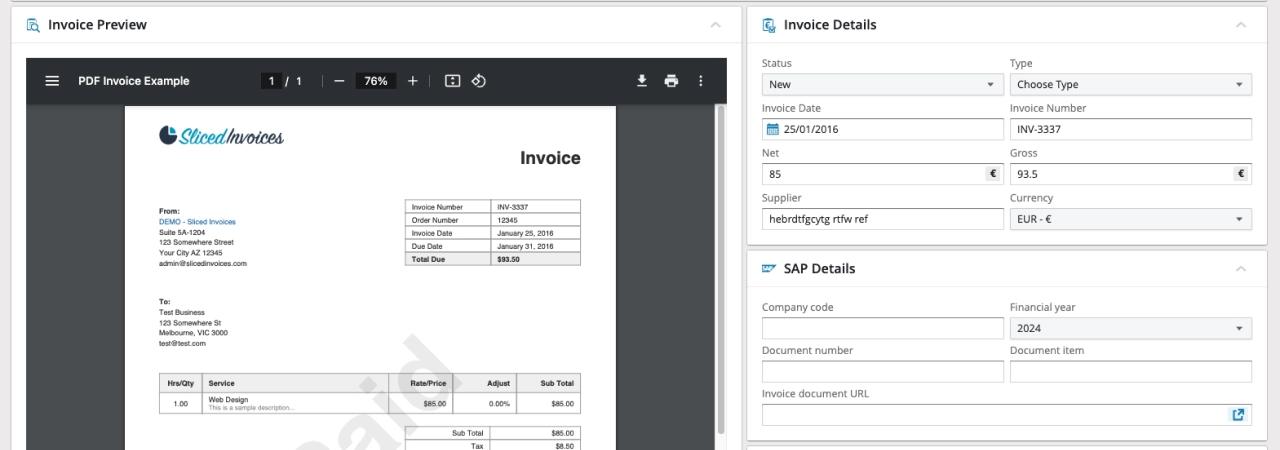Click the Company code field

(883, 328)
